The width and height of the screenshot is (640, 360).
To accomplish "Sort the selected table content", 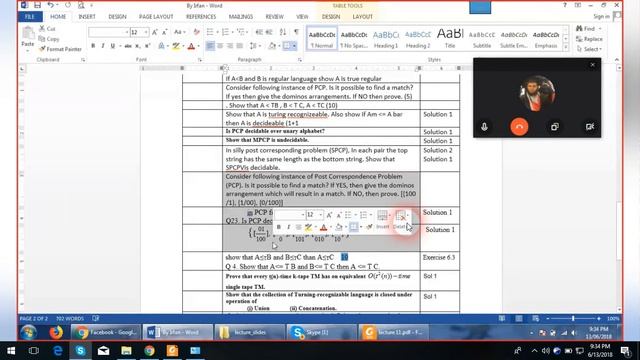I will coord(283,32).
